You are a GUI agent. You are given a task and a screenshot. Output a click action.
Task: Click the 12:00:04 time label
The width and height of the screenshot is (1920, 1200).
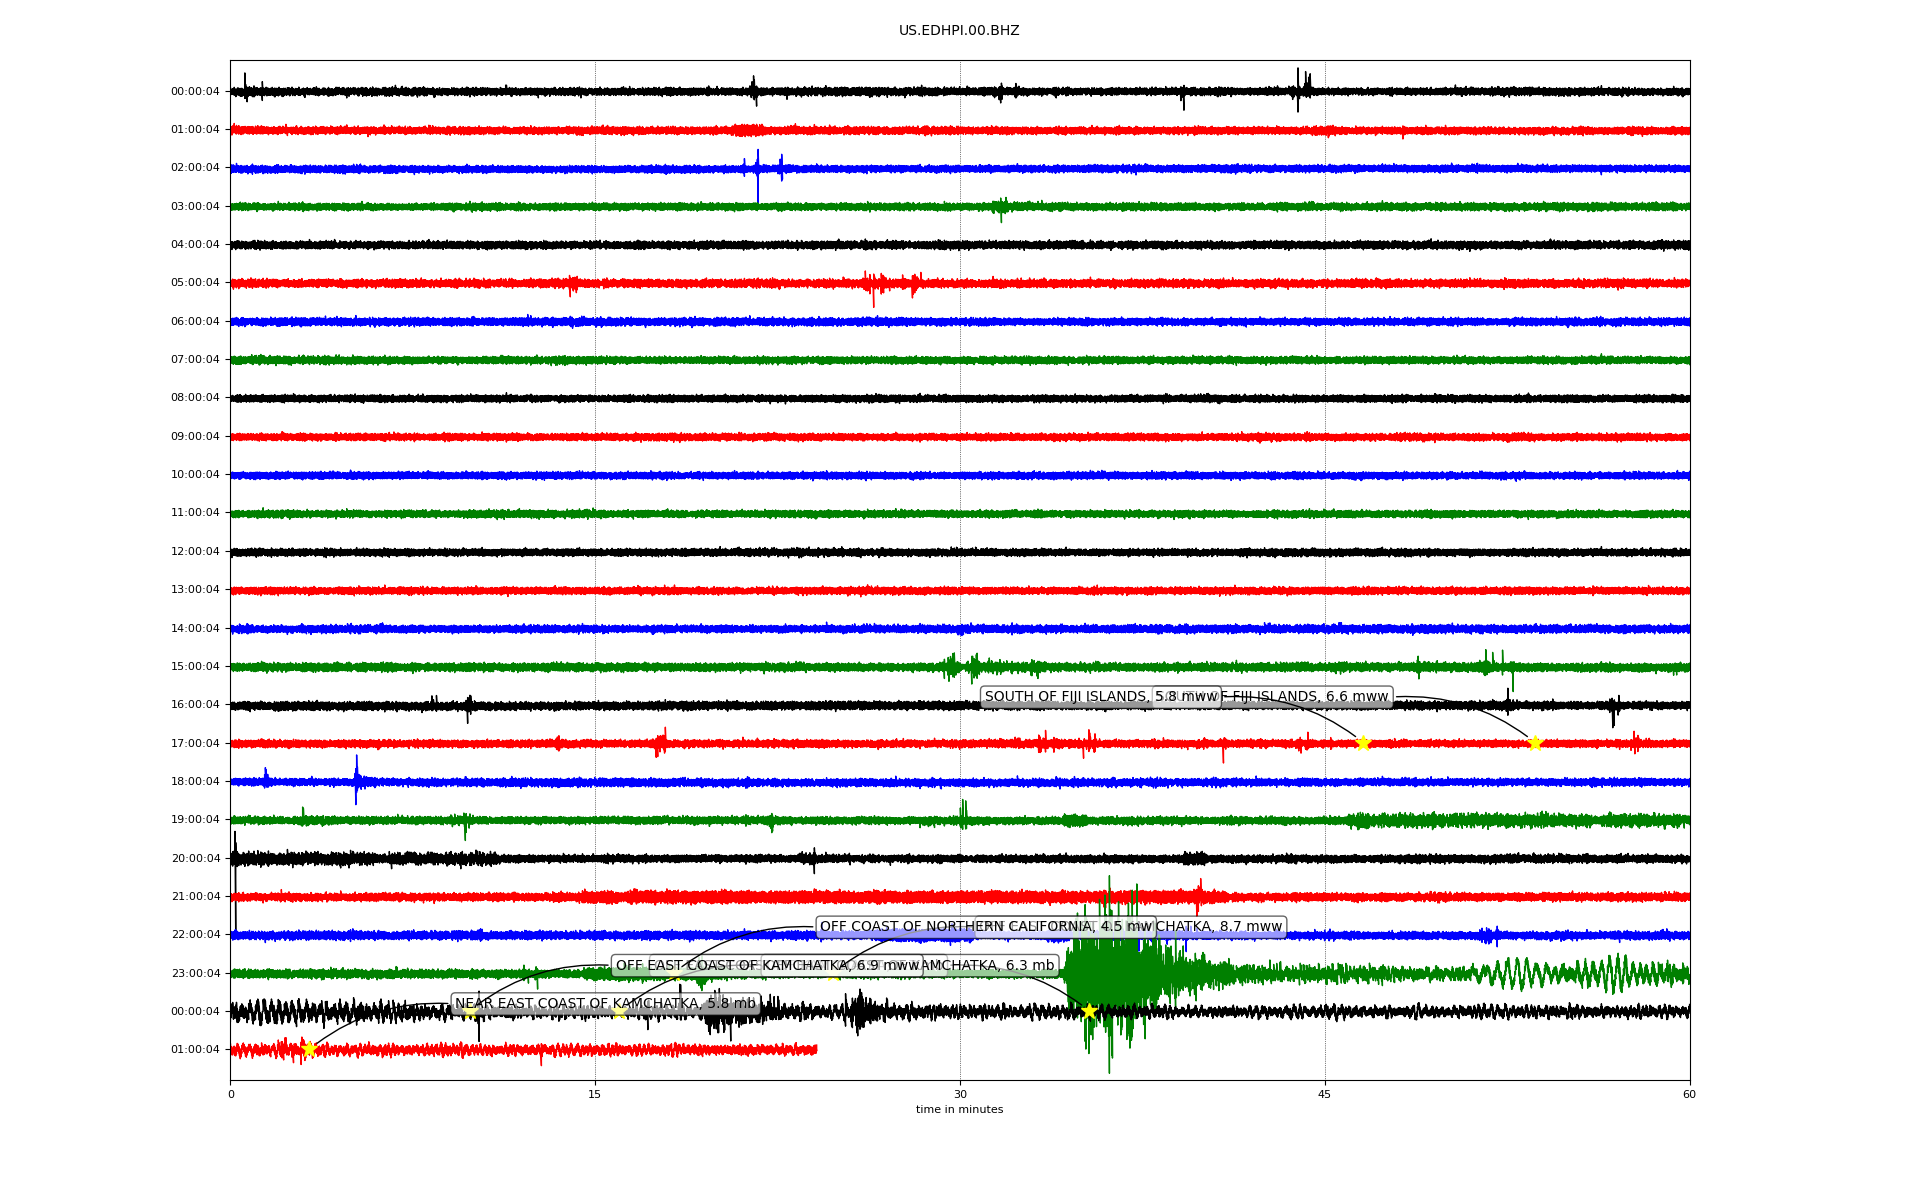195,551
